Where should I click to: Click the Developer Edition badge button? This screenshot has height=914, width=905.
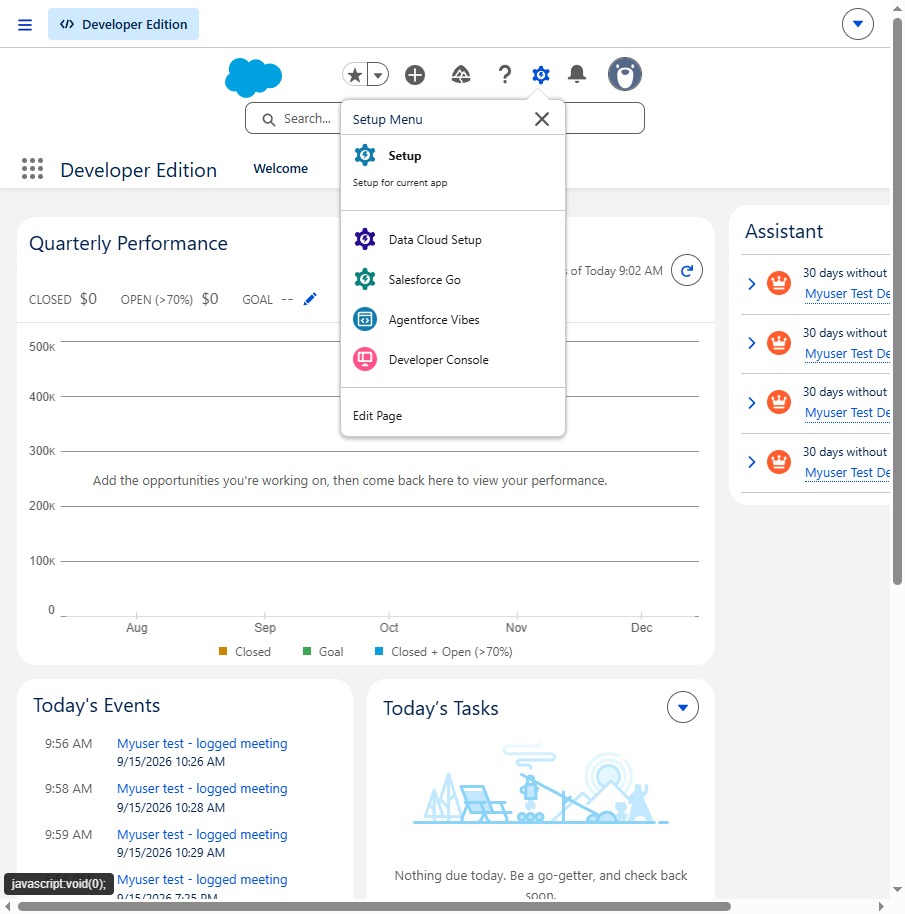point(124,24)
